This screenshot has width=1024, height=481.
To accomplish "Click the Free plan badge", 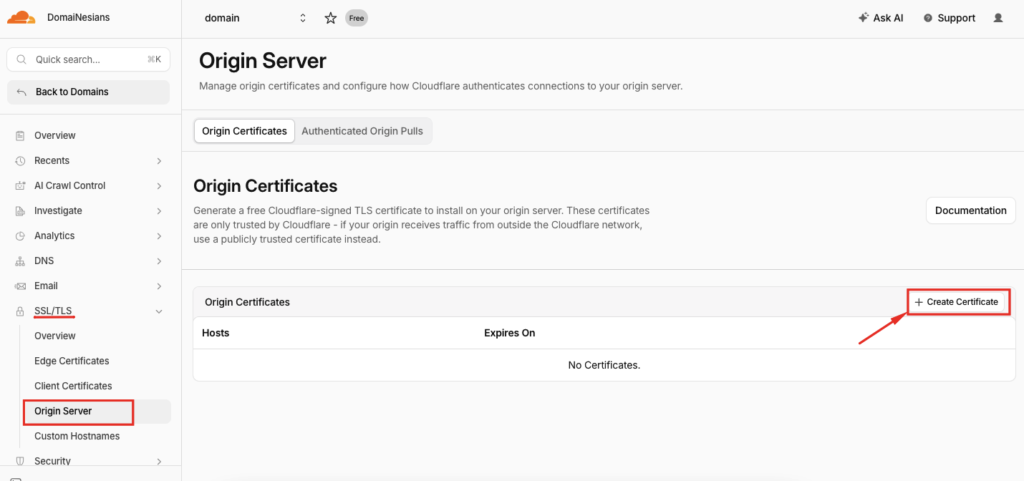I will (357, 18).
